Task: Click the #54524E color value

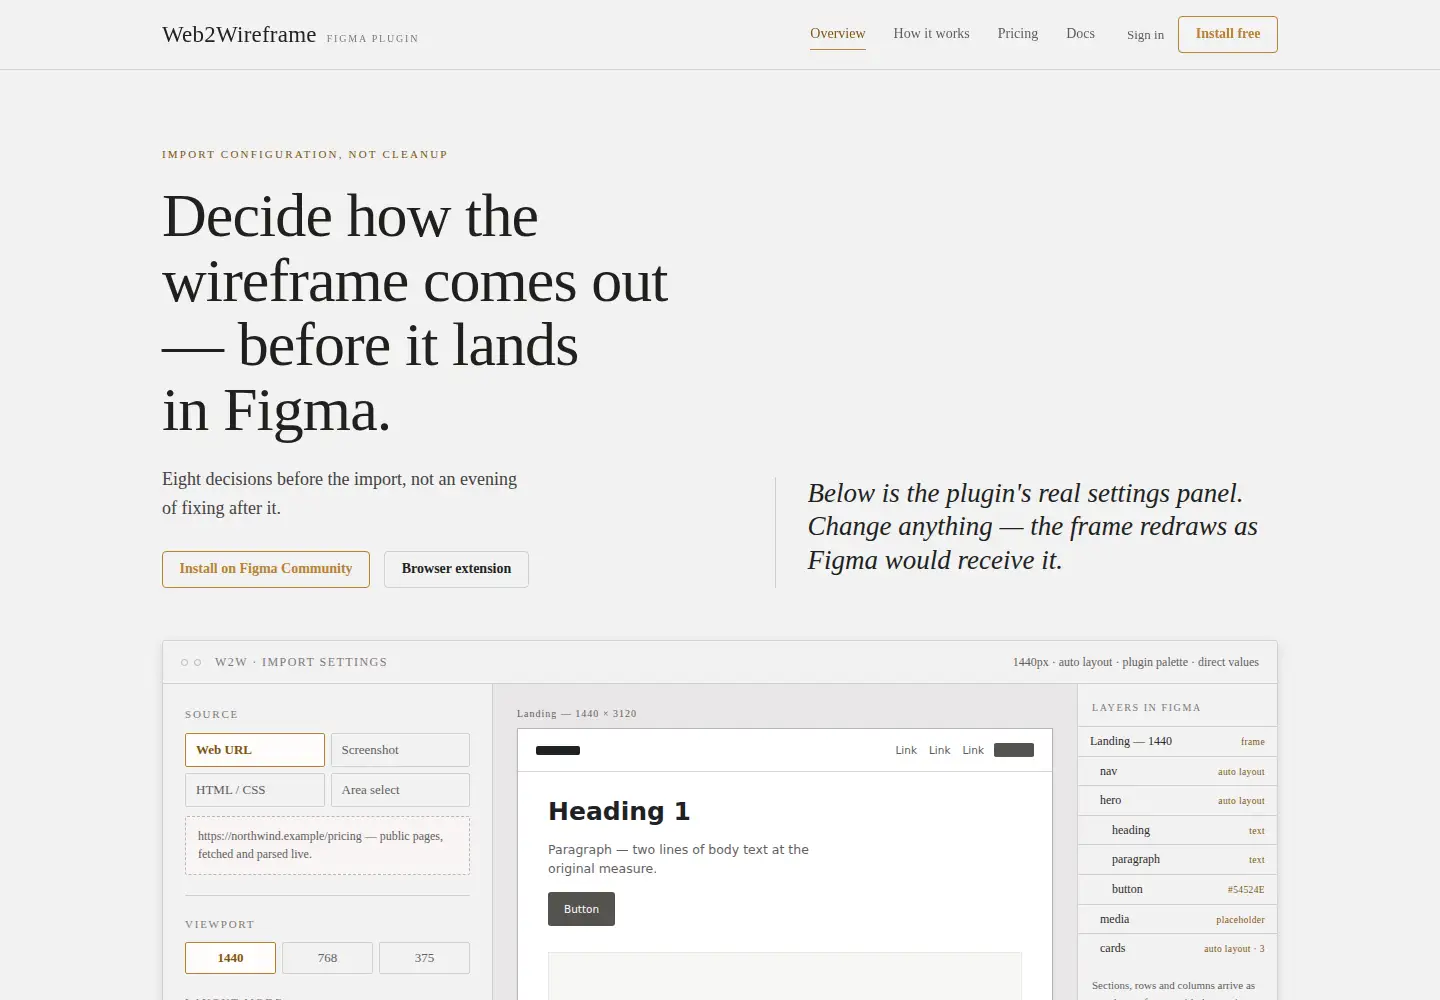Action: point(1246,890)
